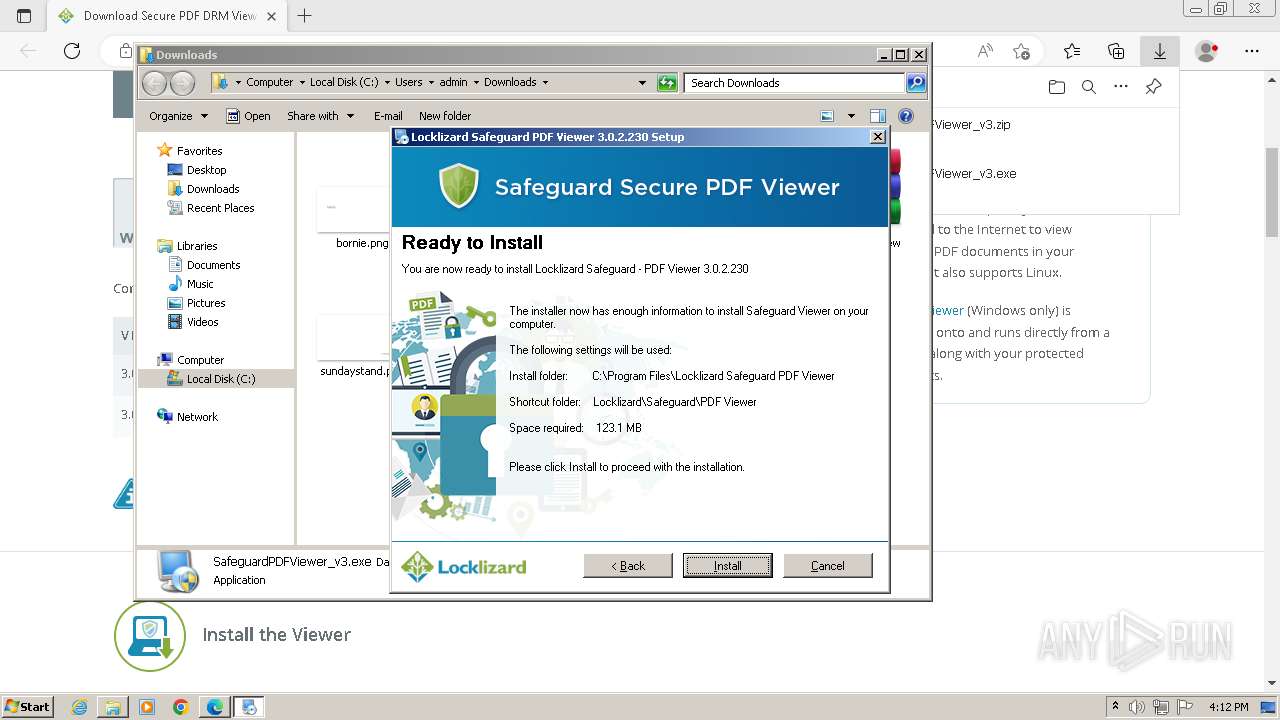
Task: Launch Windows Media Player from taskbar
Action: point(147,707)
